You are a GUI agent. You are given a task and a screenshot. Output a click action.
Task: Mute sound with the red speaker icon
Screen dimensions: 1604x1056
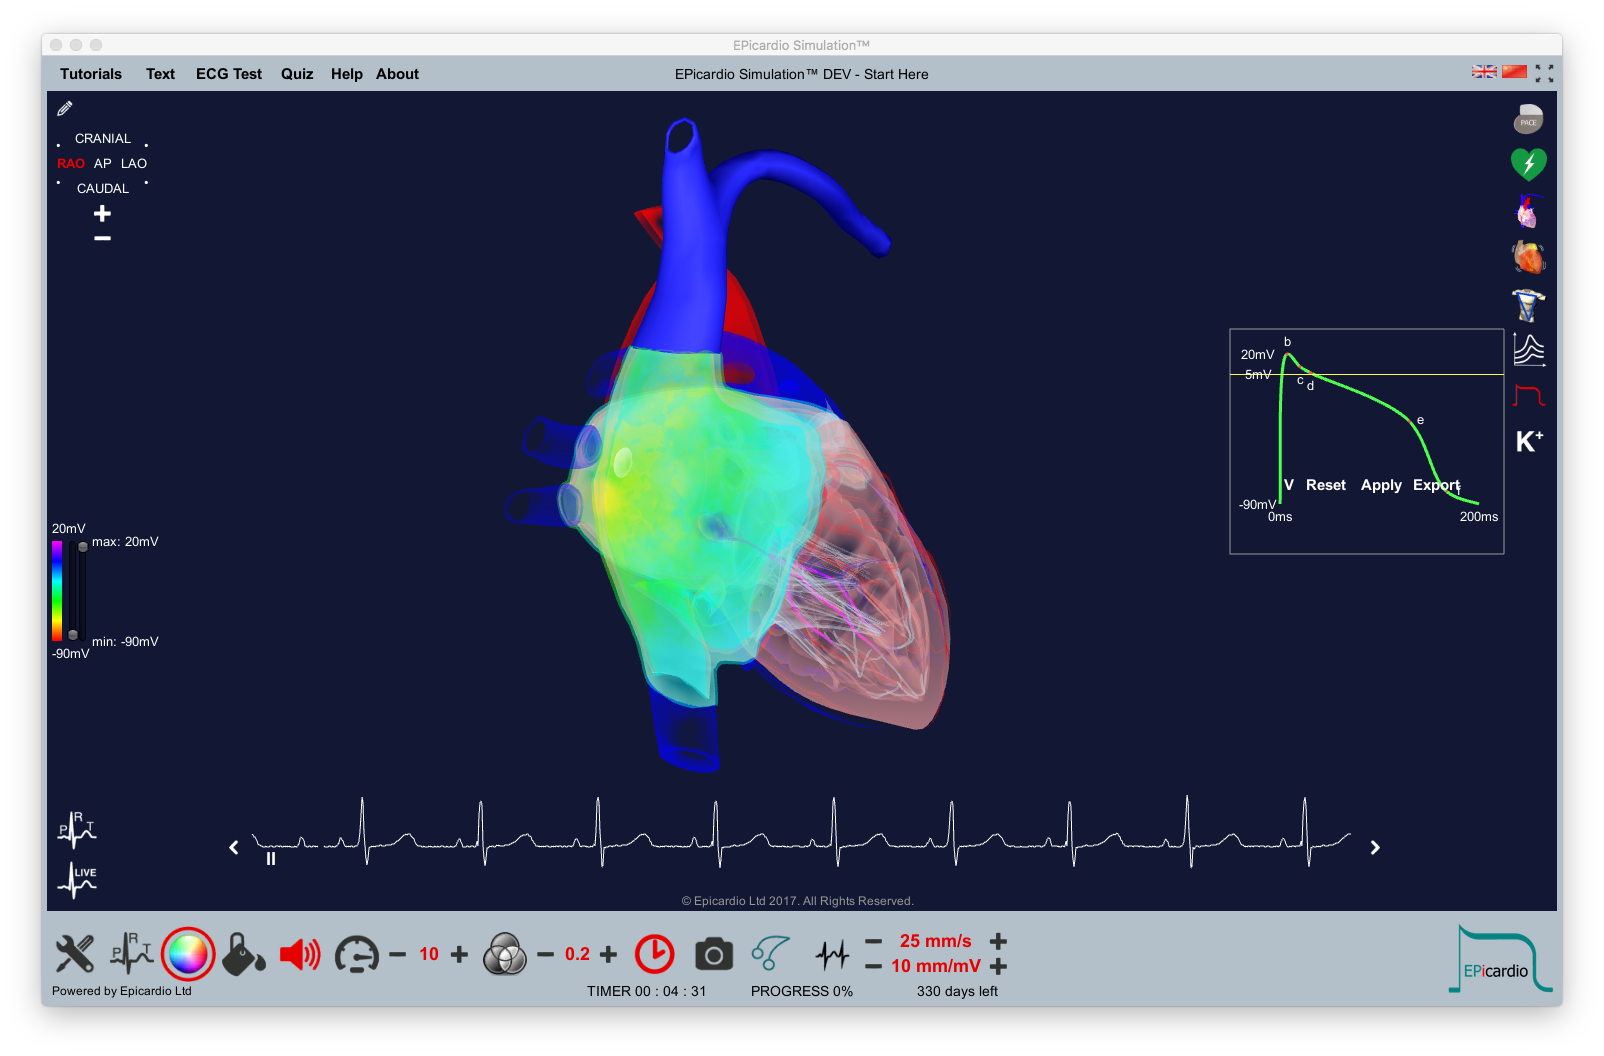[x=299, y=954]
